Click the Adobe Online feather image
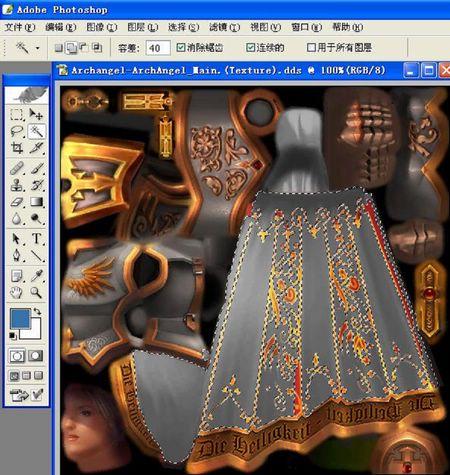The width and height of the screenshot is (450, 475). click(27, 95)
